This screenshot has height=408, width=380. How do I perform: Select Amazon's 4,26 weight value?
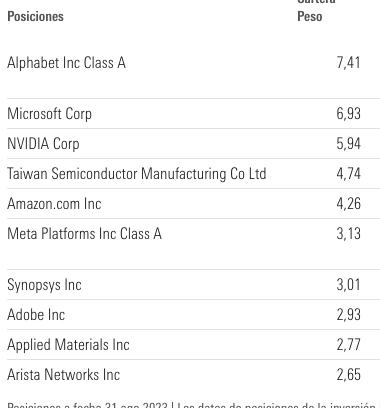348,203
